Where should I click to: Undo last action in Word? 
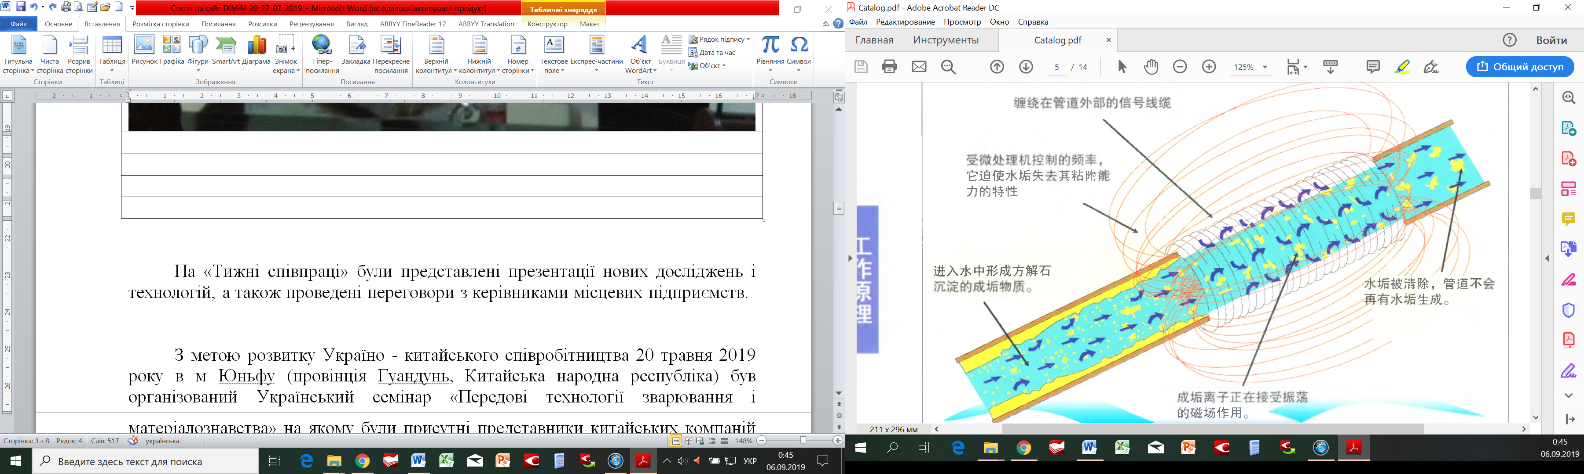[x=34, y=6]
